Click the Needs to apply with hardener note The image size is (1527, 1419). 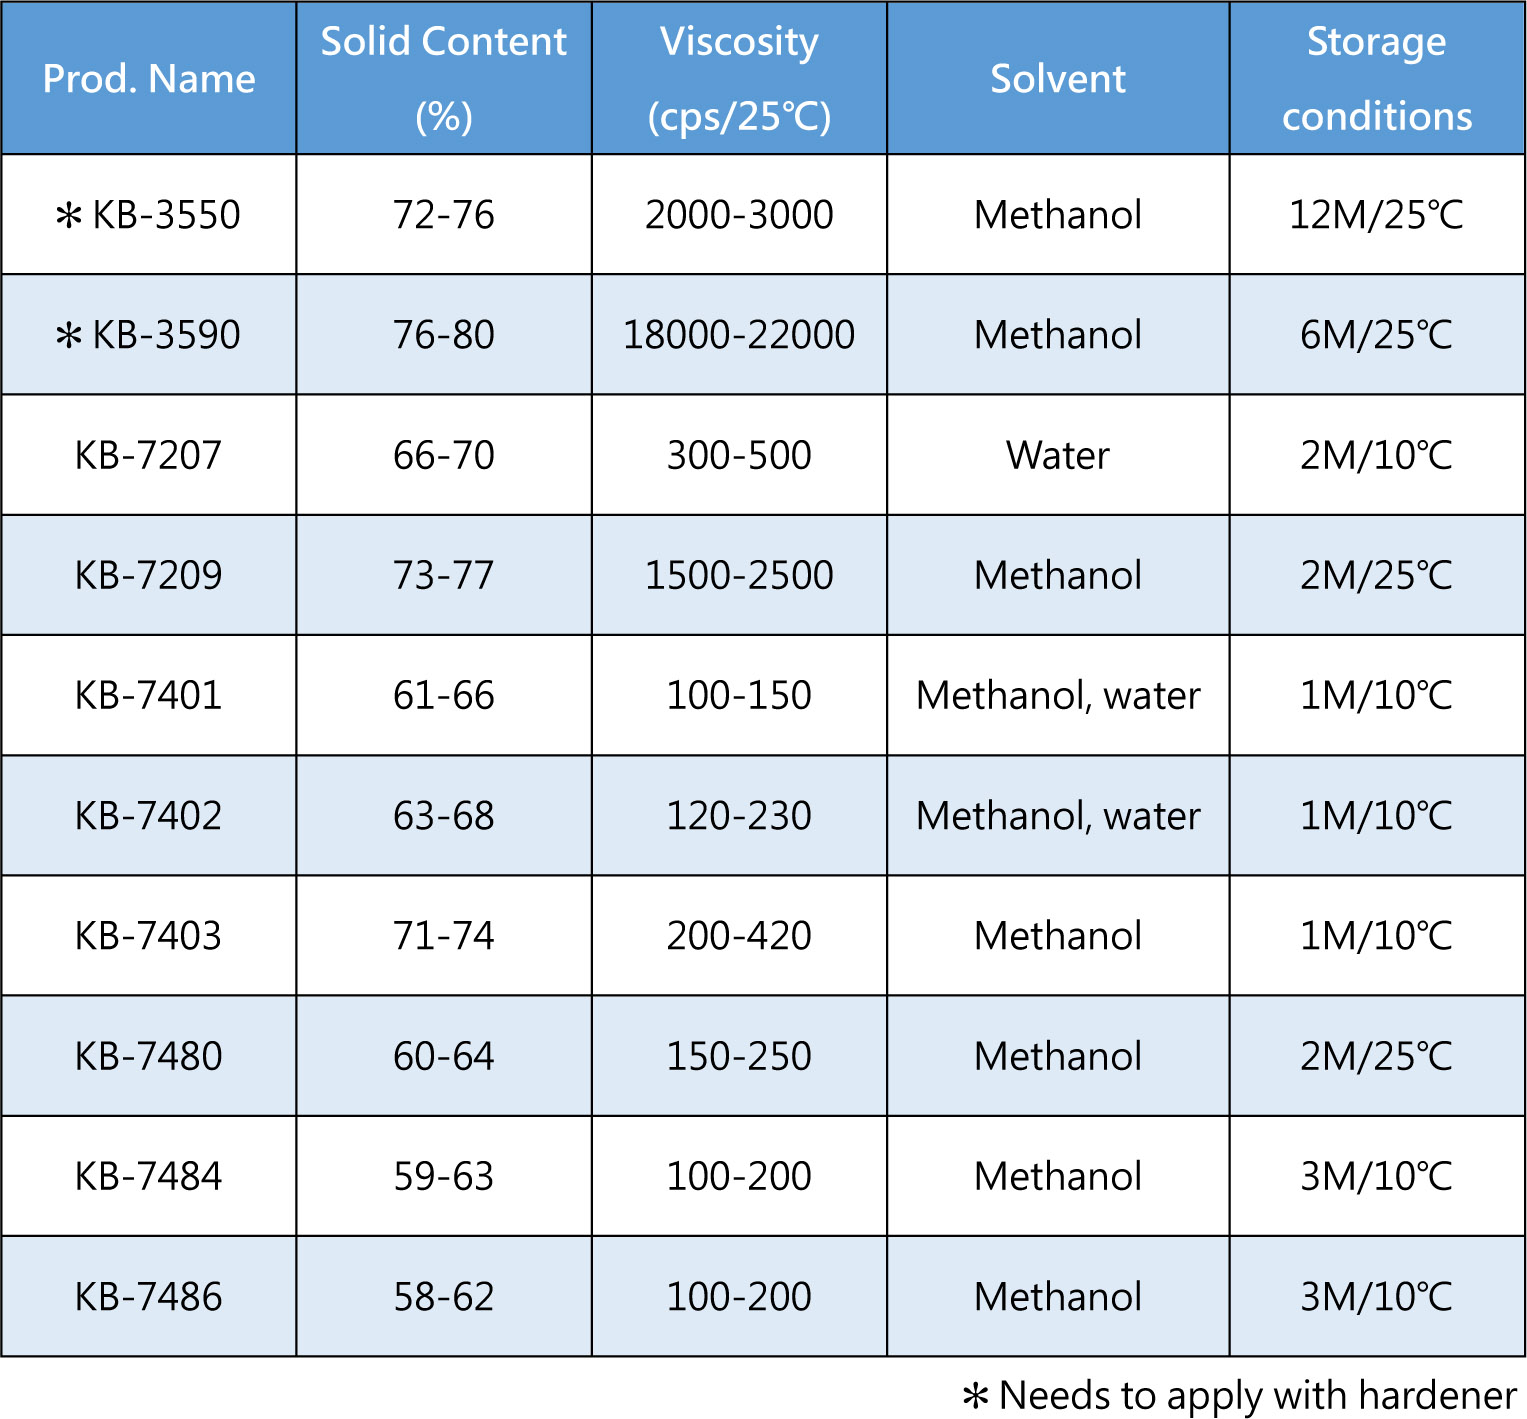coord(1258,1396)
